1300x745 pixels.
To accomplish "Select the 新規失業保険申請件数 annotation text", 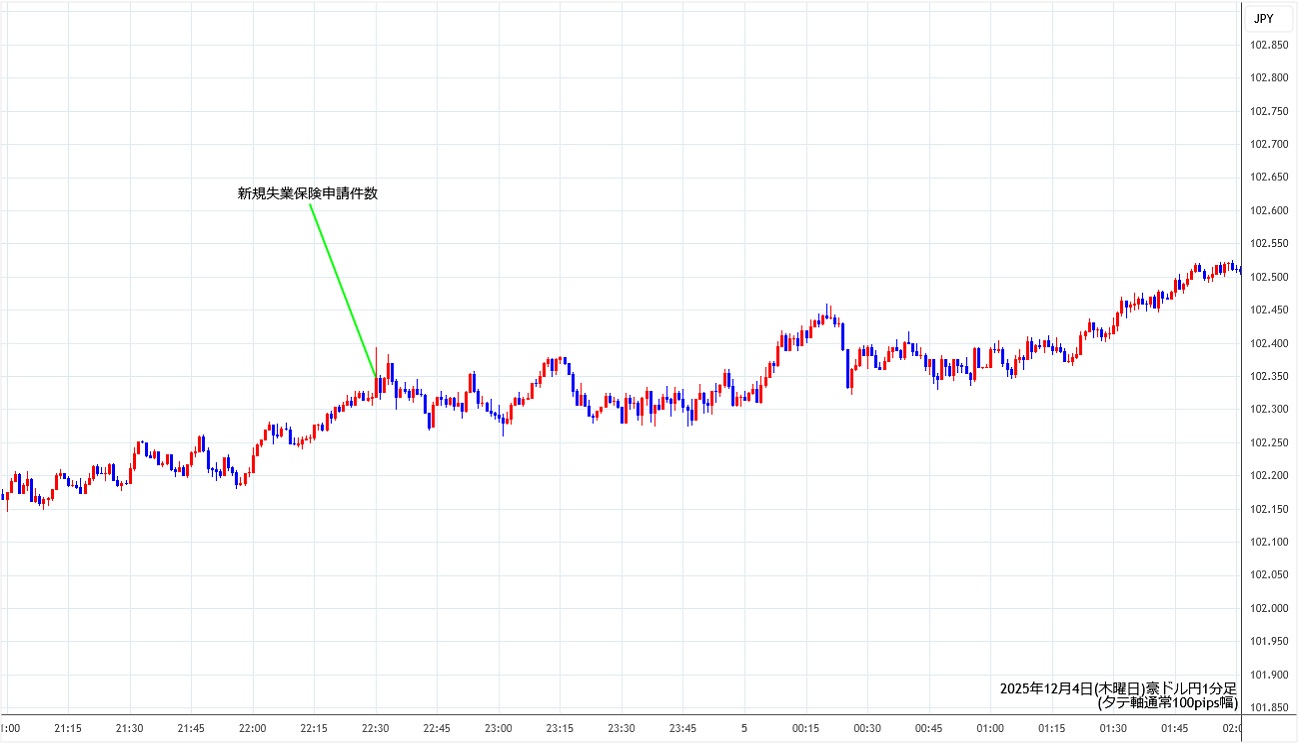I will 307,194.
